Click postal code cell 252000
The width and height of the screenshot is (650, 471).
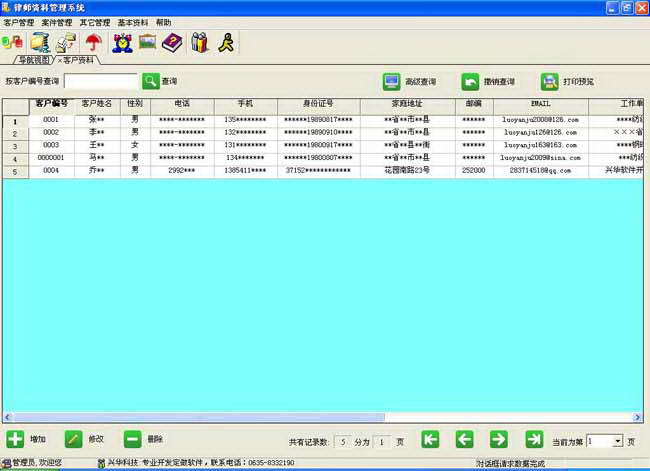474,171
